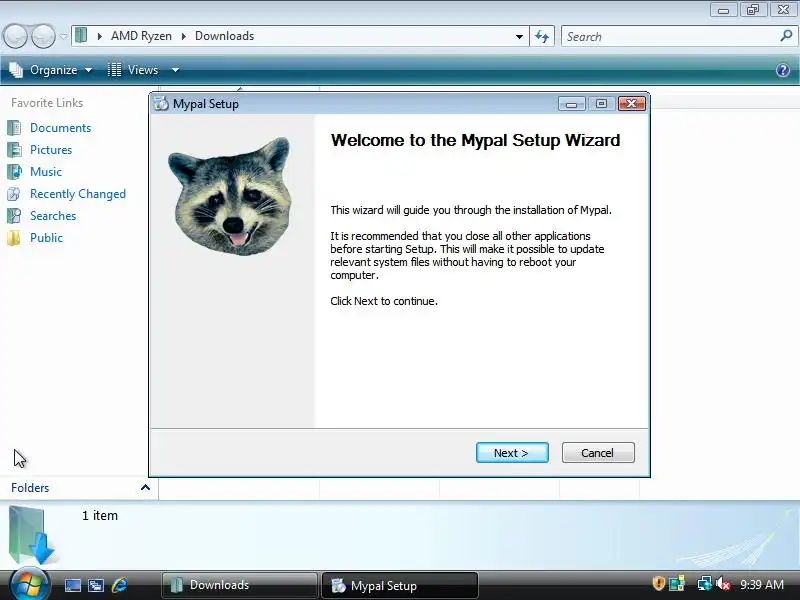Open the Public favorite link
Screen dimensions: 800x600
pyautogui.click(x=46, y=238)
